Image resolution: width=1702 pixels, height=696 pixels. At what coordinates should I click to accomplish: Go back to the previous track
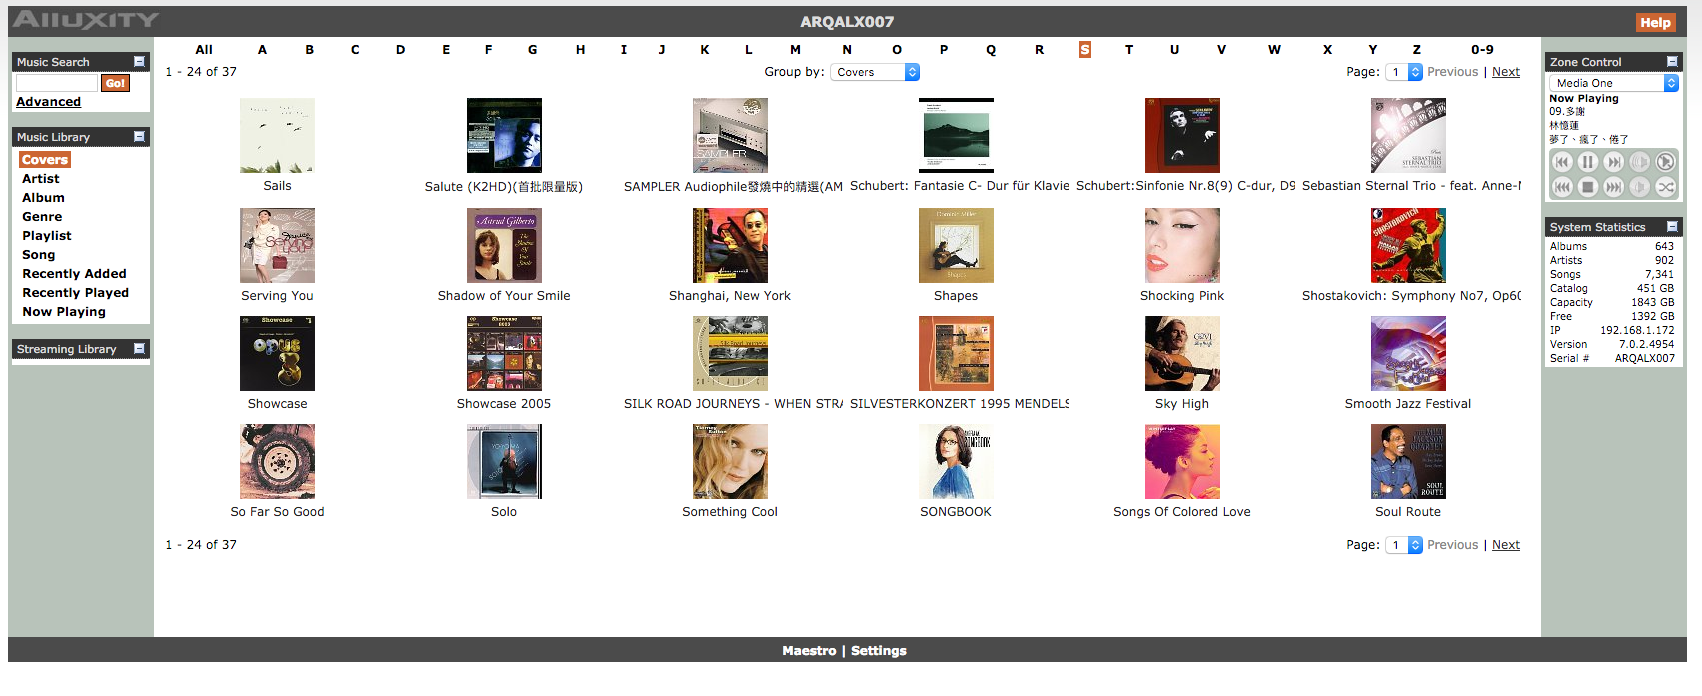tap(1562, 162)
